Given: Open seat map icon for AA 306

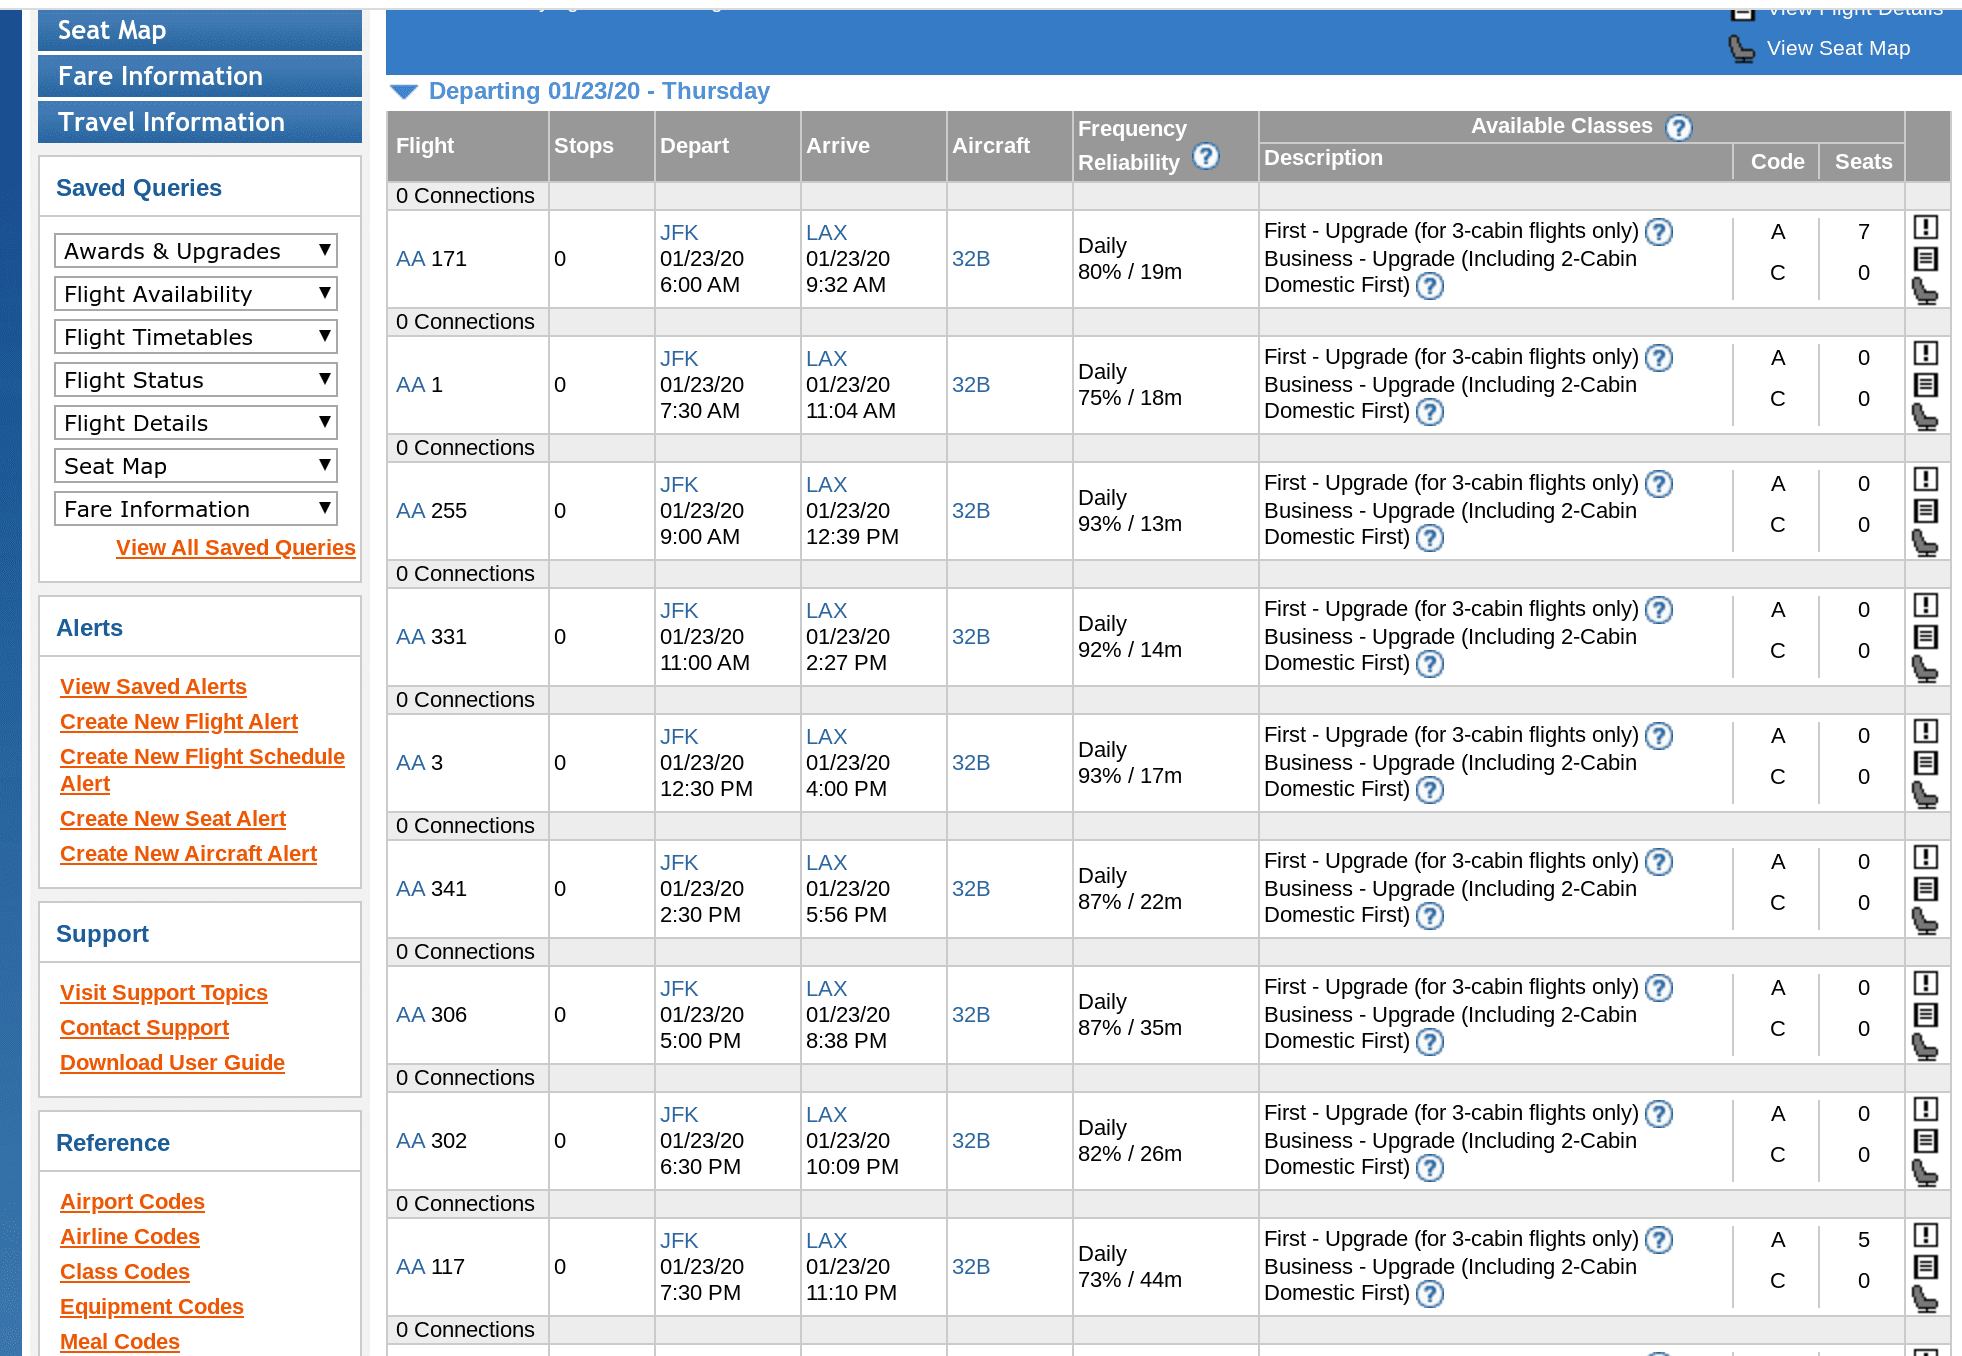Looking at the screenshot, I should [1925, 1047].
